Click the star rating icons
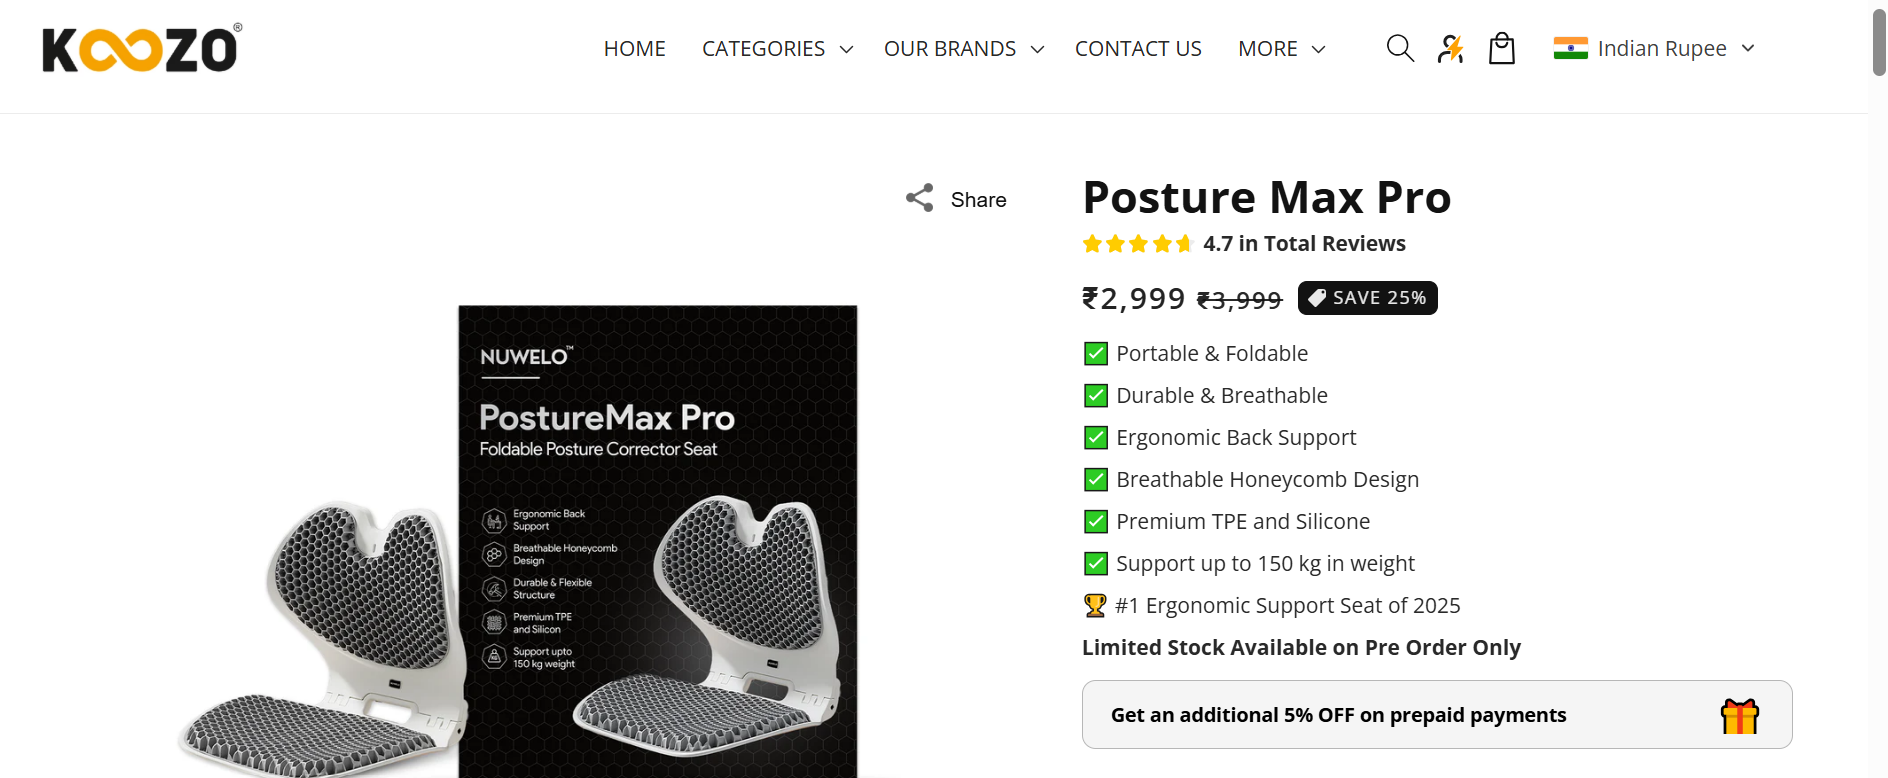Image resolution: width=1888 pixels, height=778 pixels. pos(1137,244)
